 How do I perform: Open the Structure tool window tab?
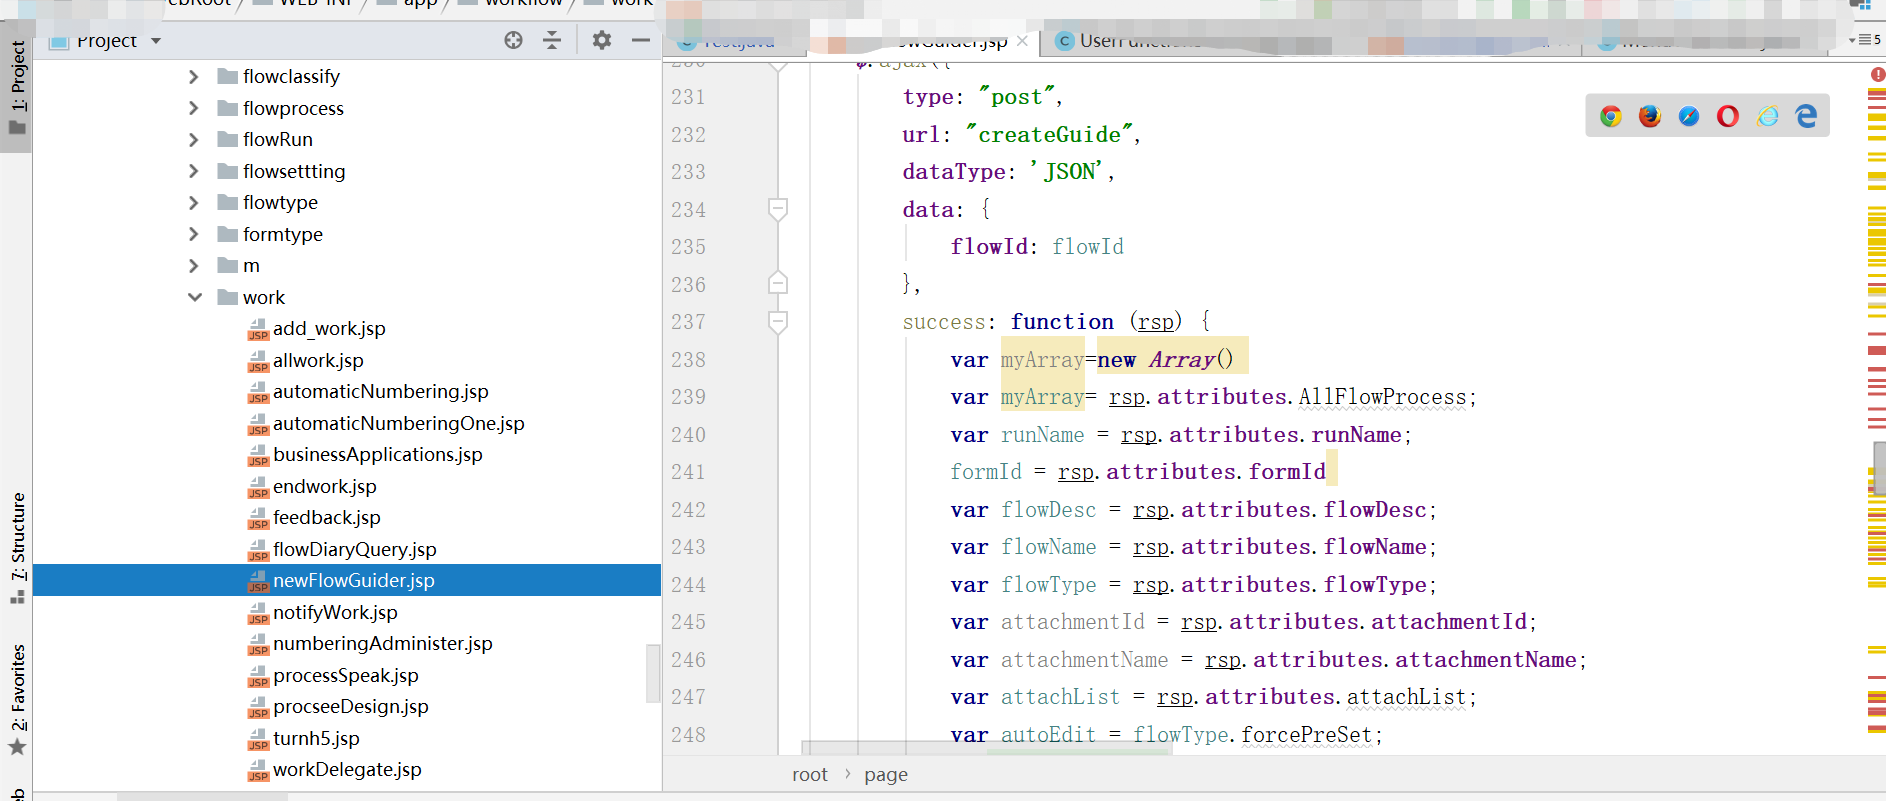point(17,547)
